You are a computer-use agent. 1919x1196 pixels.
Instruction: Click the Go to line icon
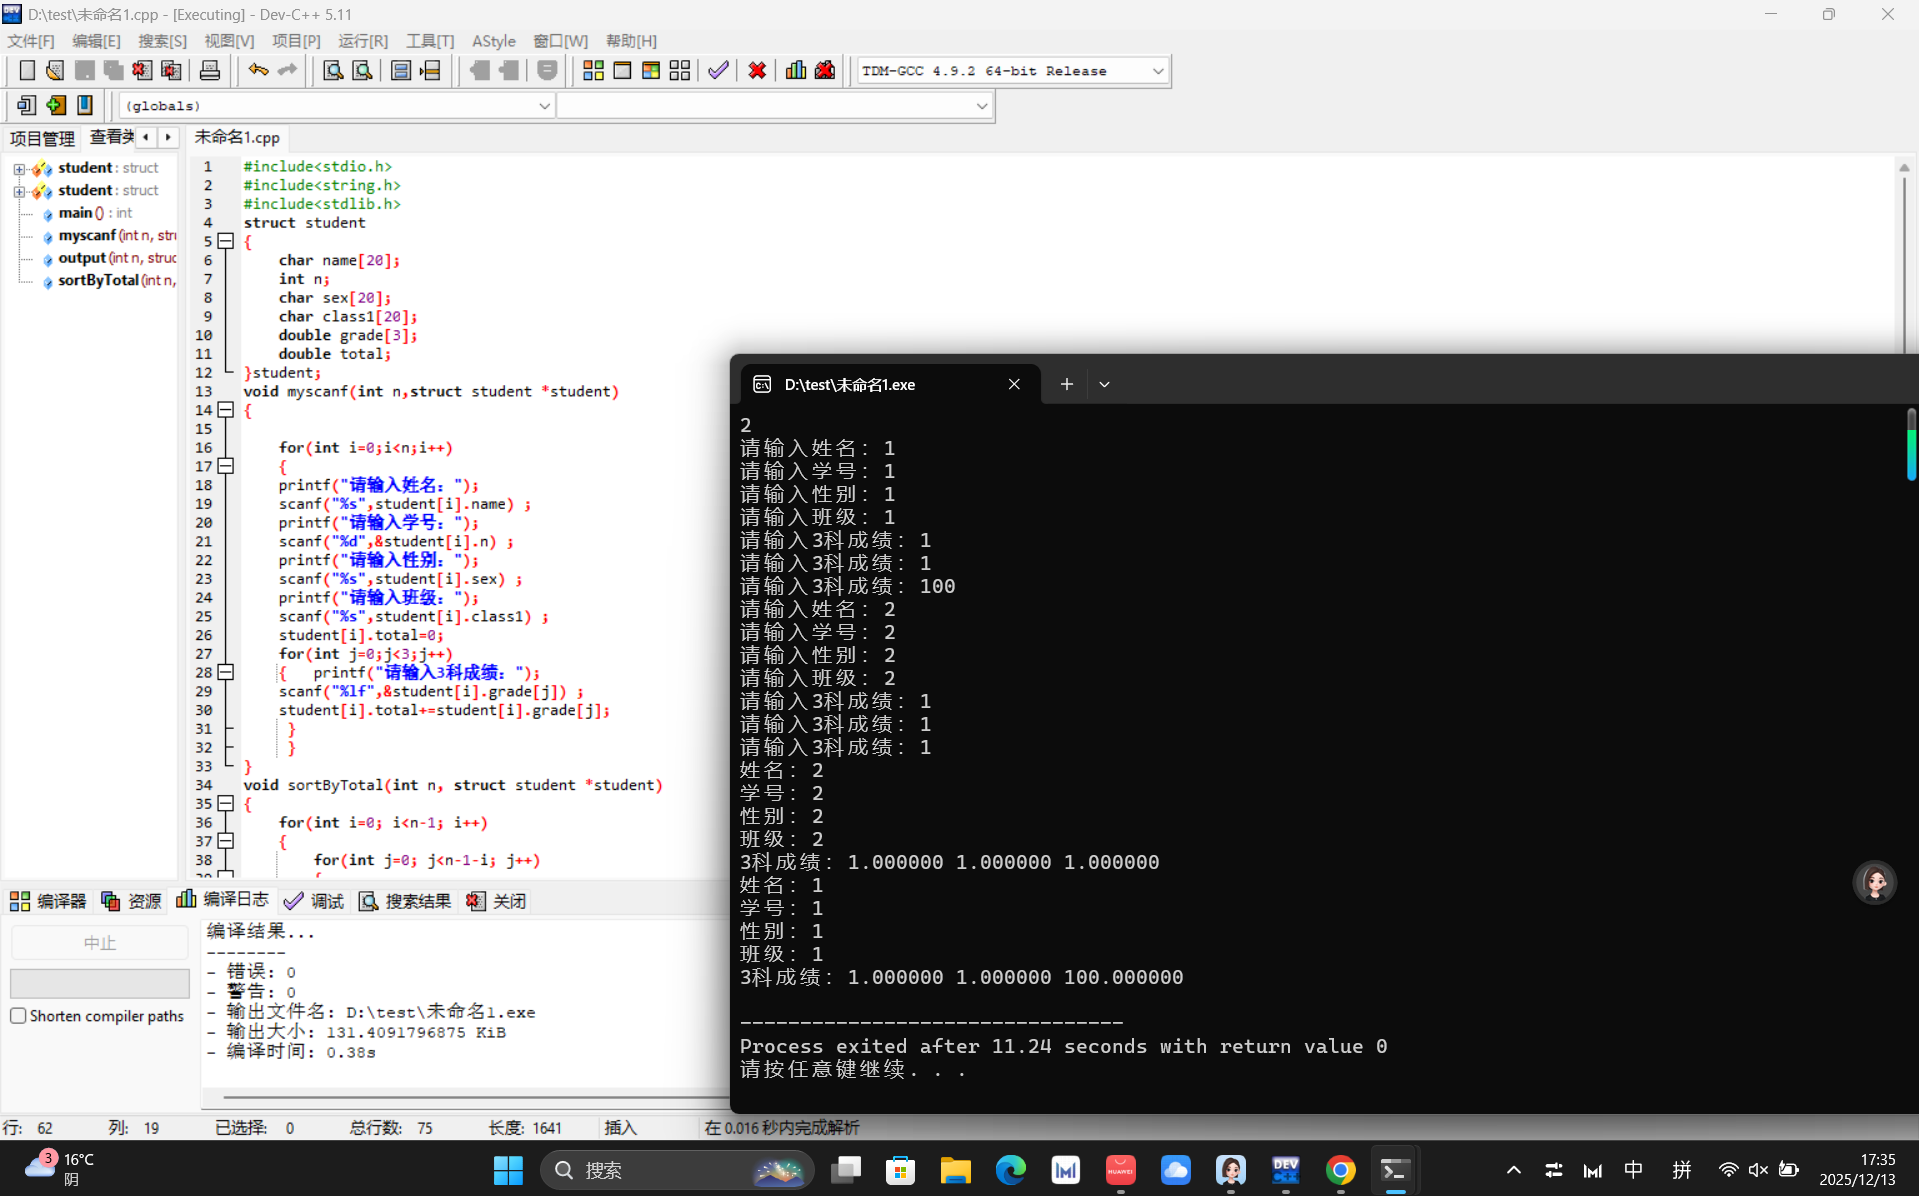[x=430, y=70]
